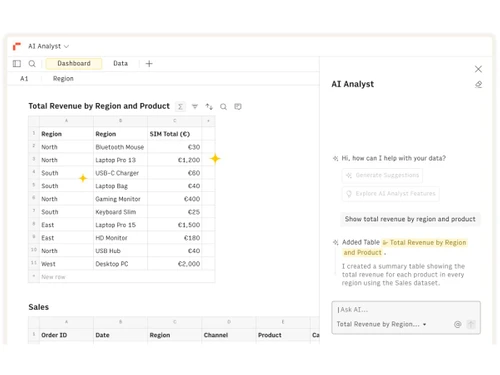Open the AI Analyst workbook dropdown
The image size is (500, 375).
click(49, 46)
